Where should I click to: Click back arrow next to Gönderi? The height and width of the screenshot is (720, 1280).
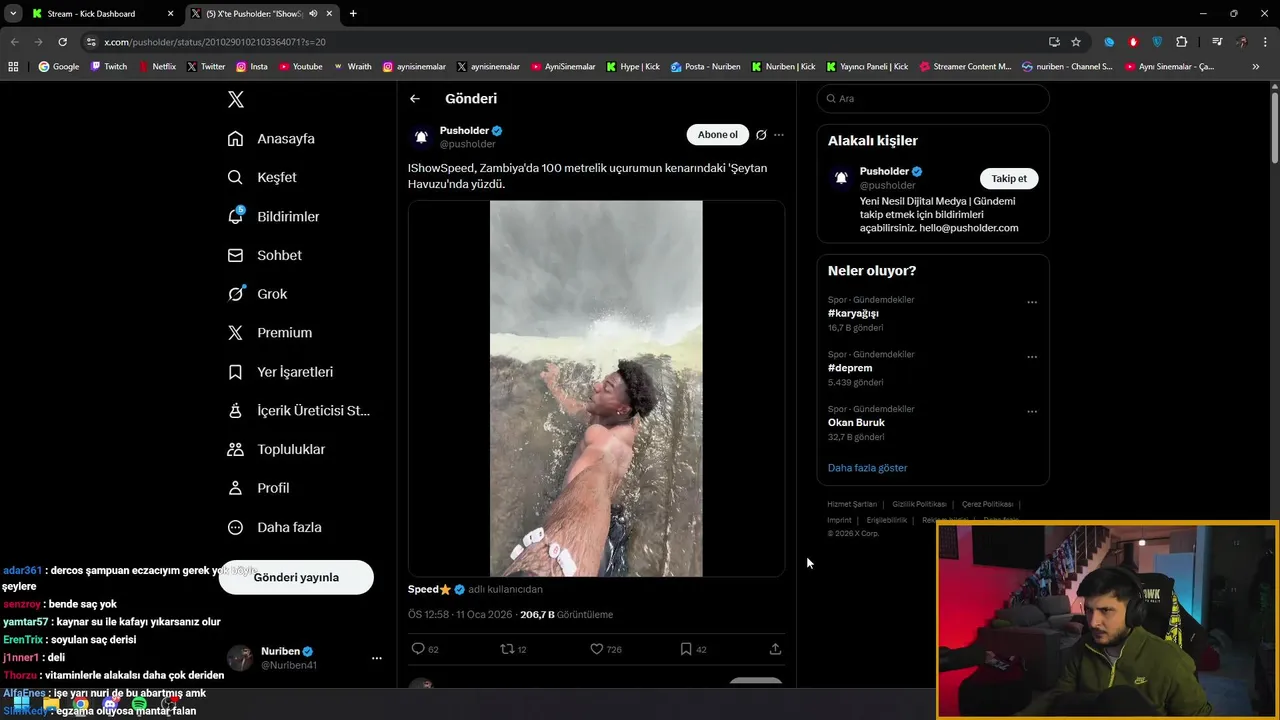pos(415,98)
